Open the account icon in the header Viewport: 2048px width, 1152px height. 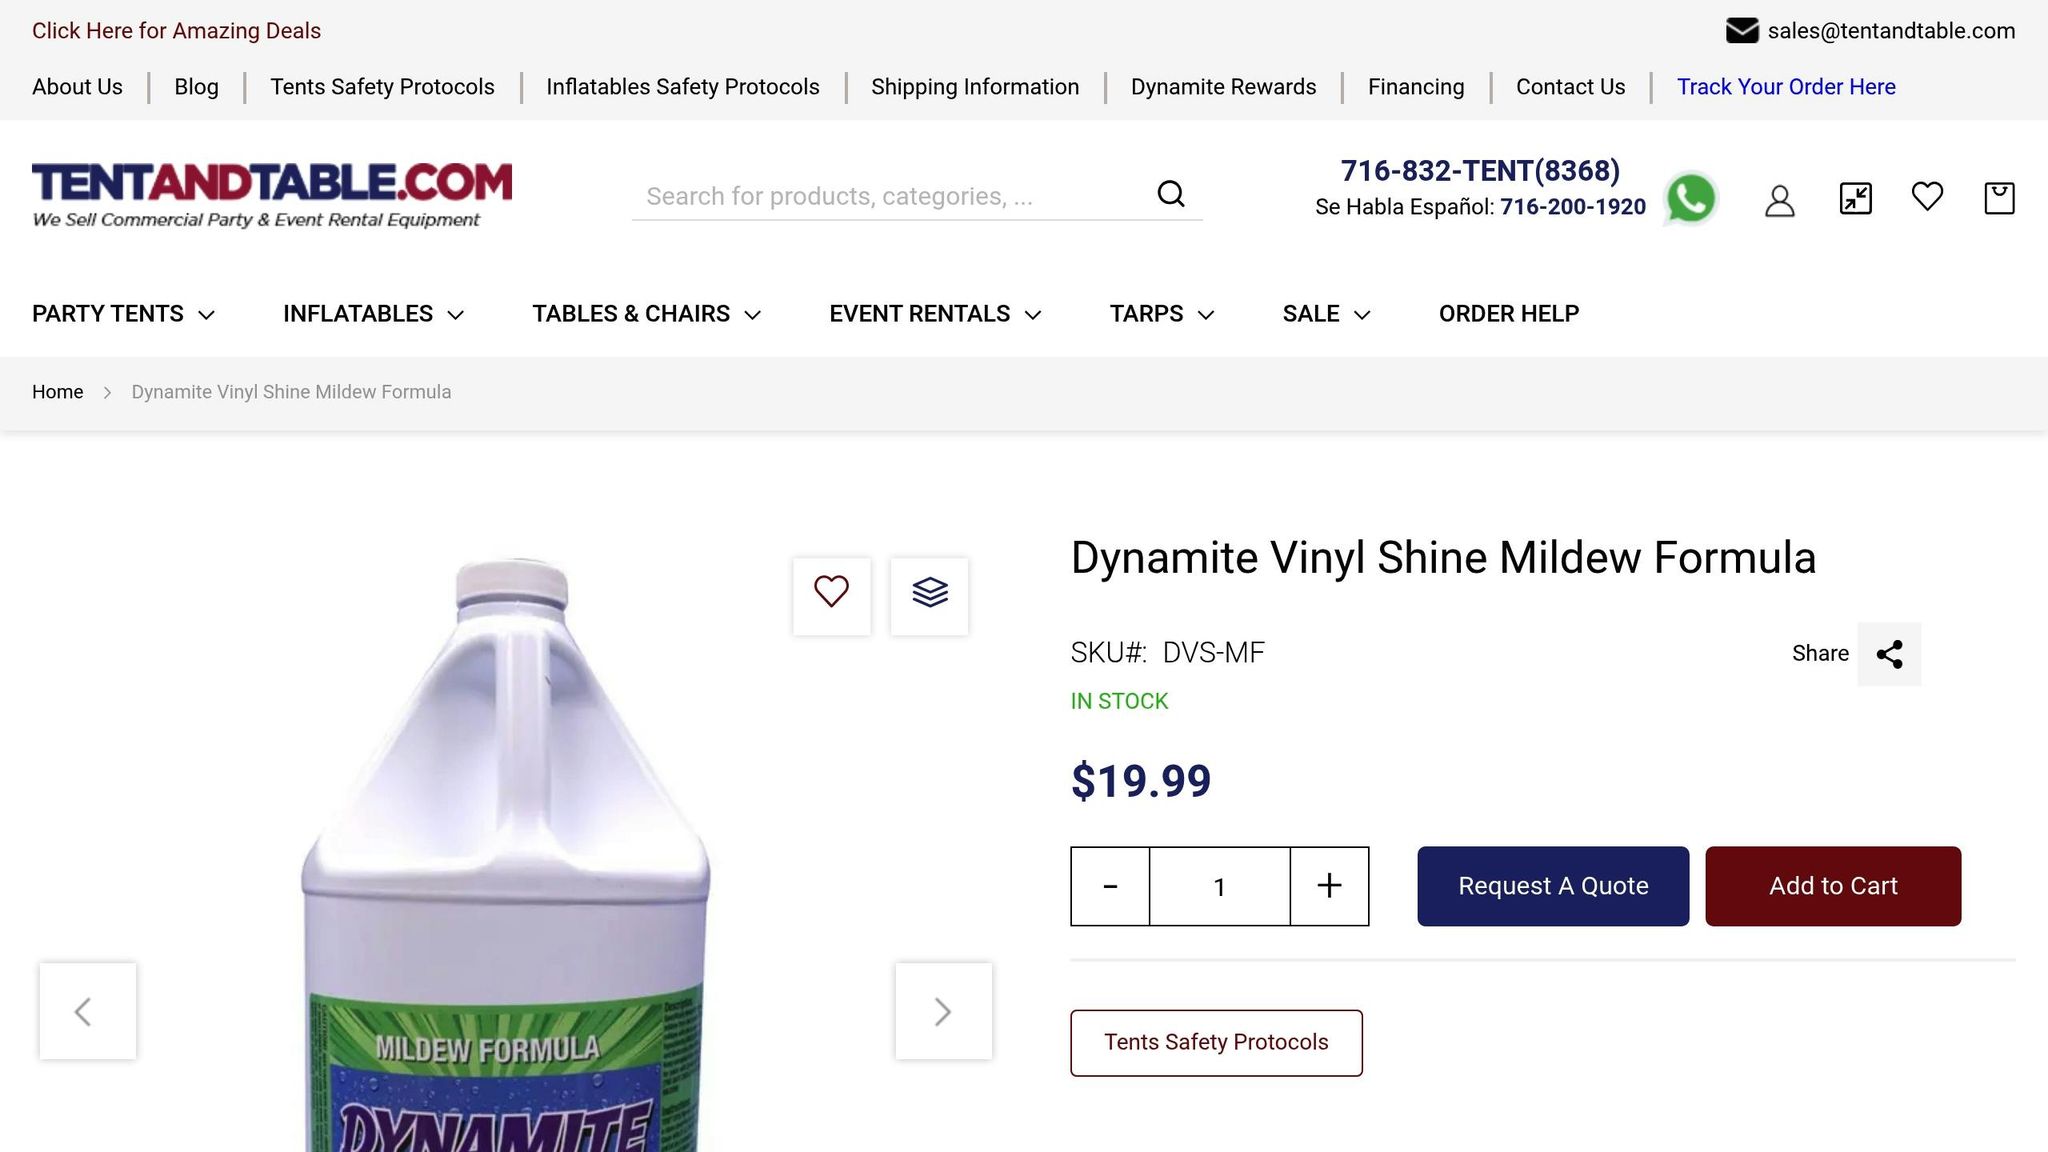point(1780,199)
